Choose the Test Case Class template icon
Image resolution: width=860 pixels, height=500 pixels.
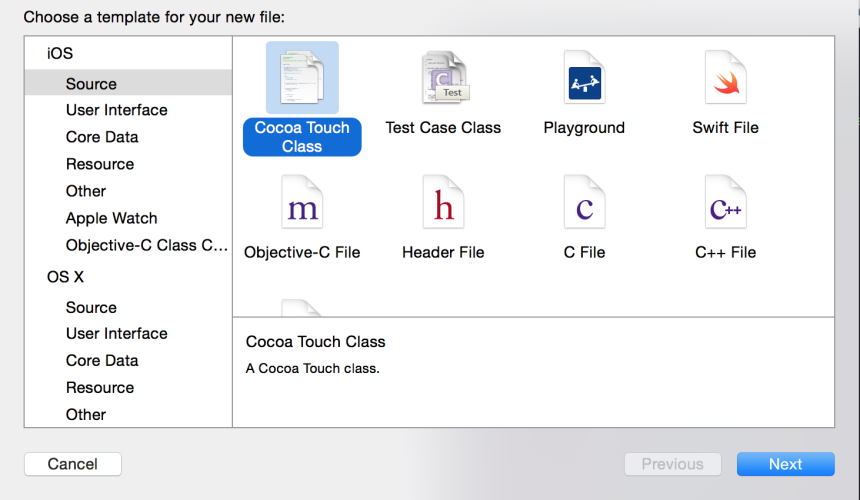(444, 77)
